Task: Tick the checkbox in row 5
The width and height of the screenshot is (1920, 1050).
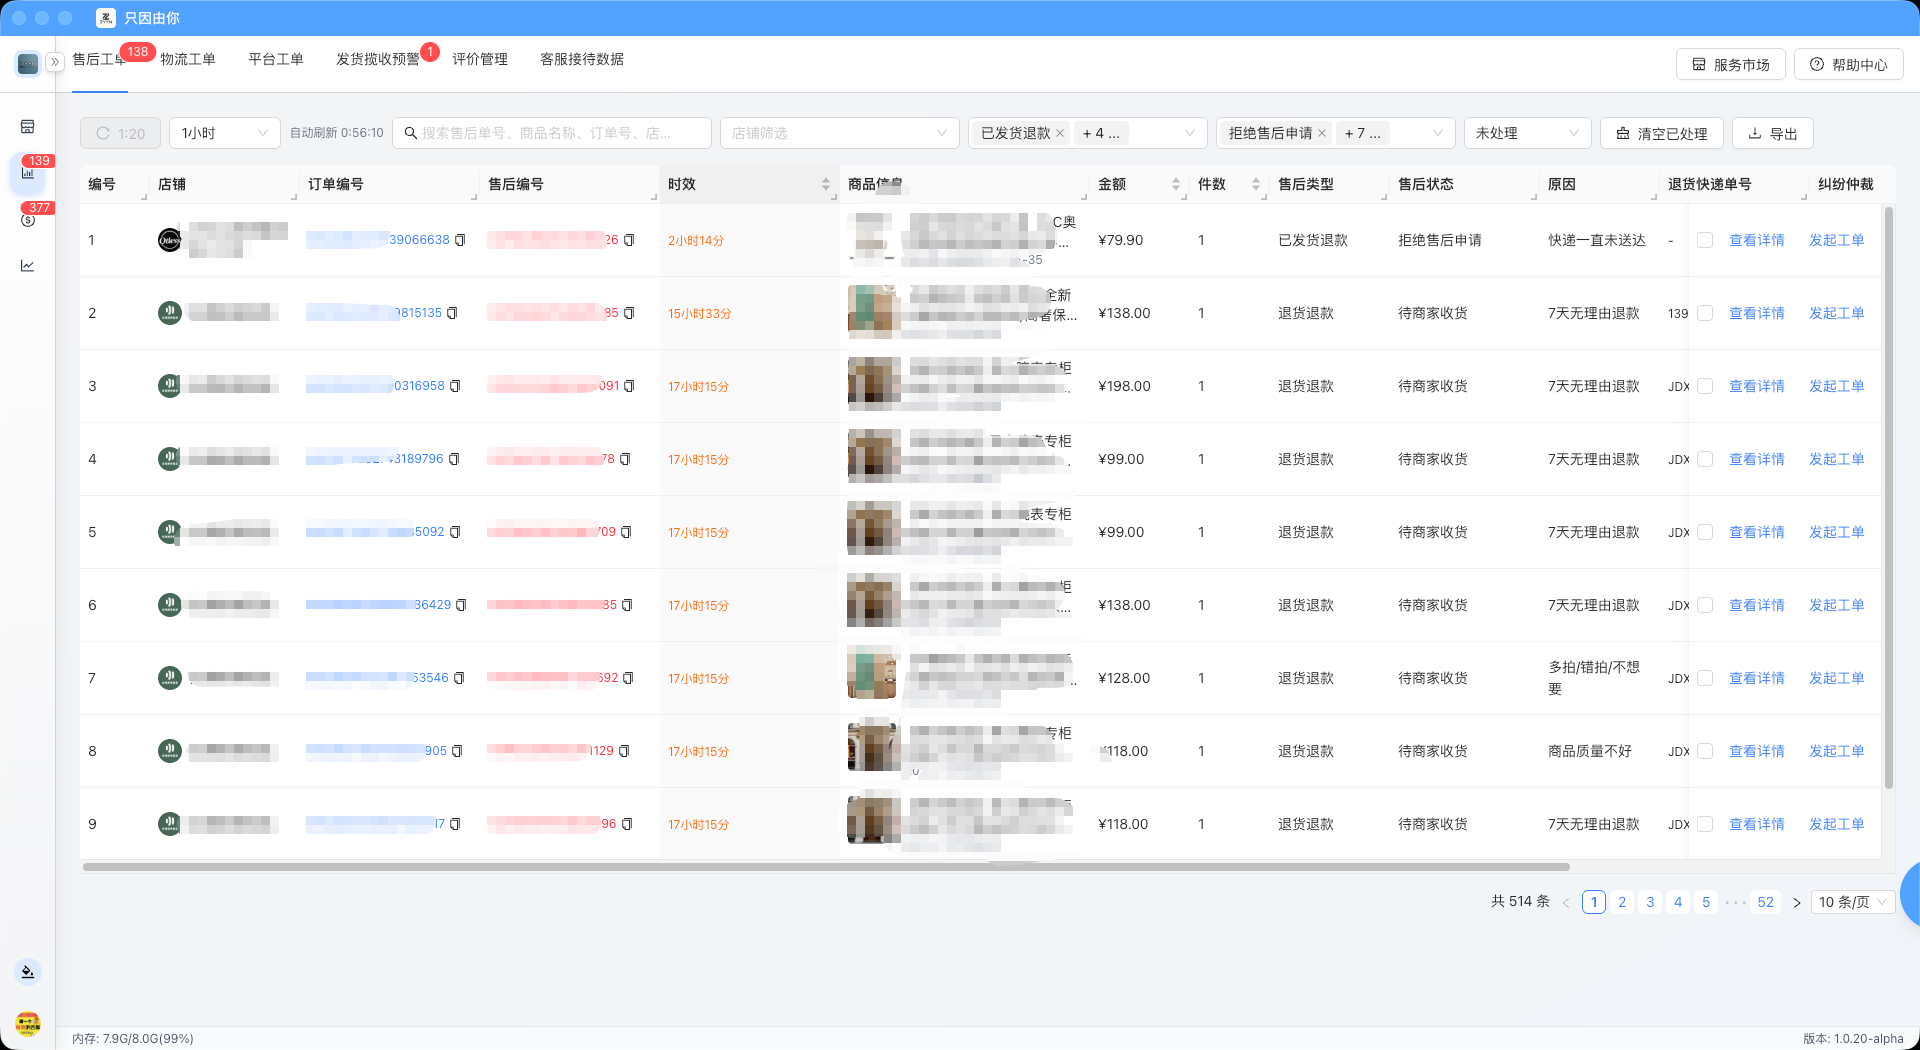Action: pyautogui.click(x=1705, y=532)
